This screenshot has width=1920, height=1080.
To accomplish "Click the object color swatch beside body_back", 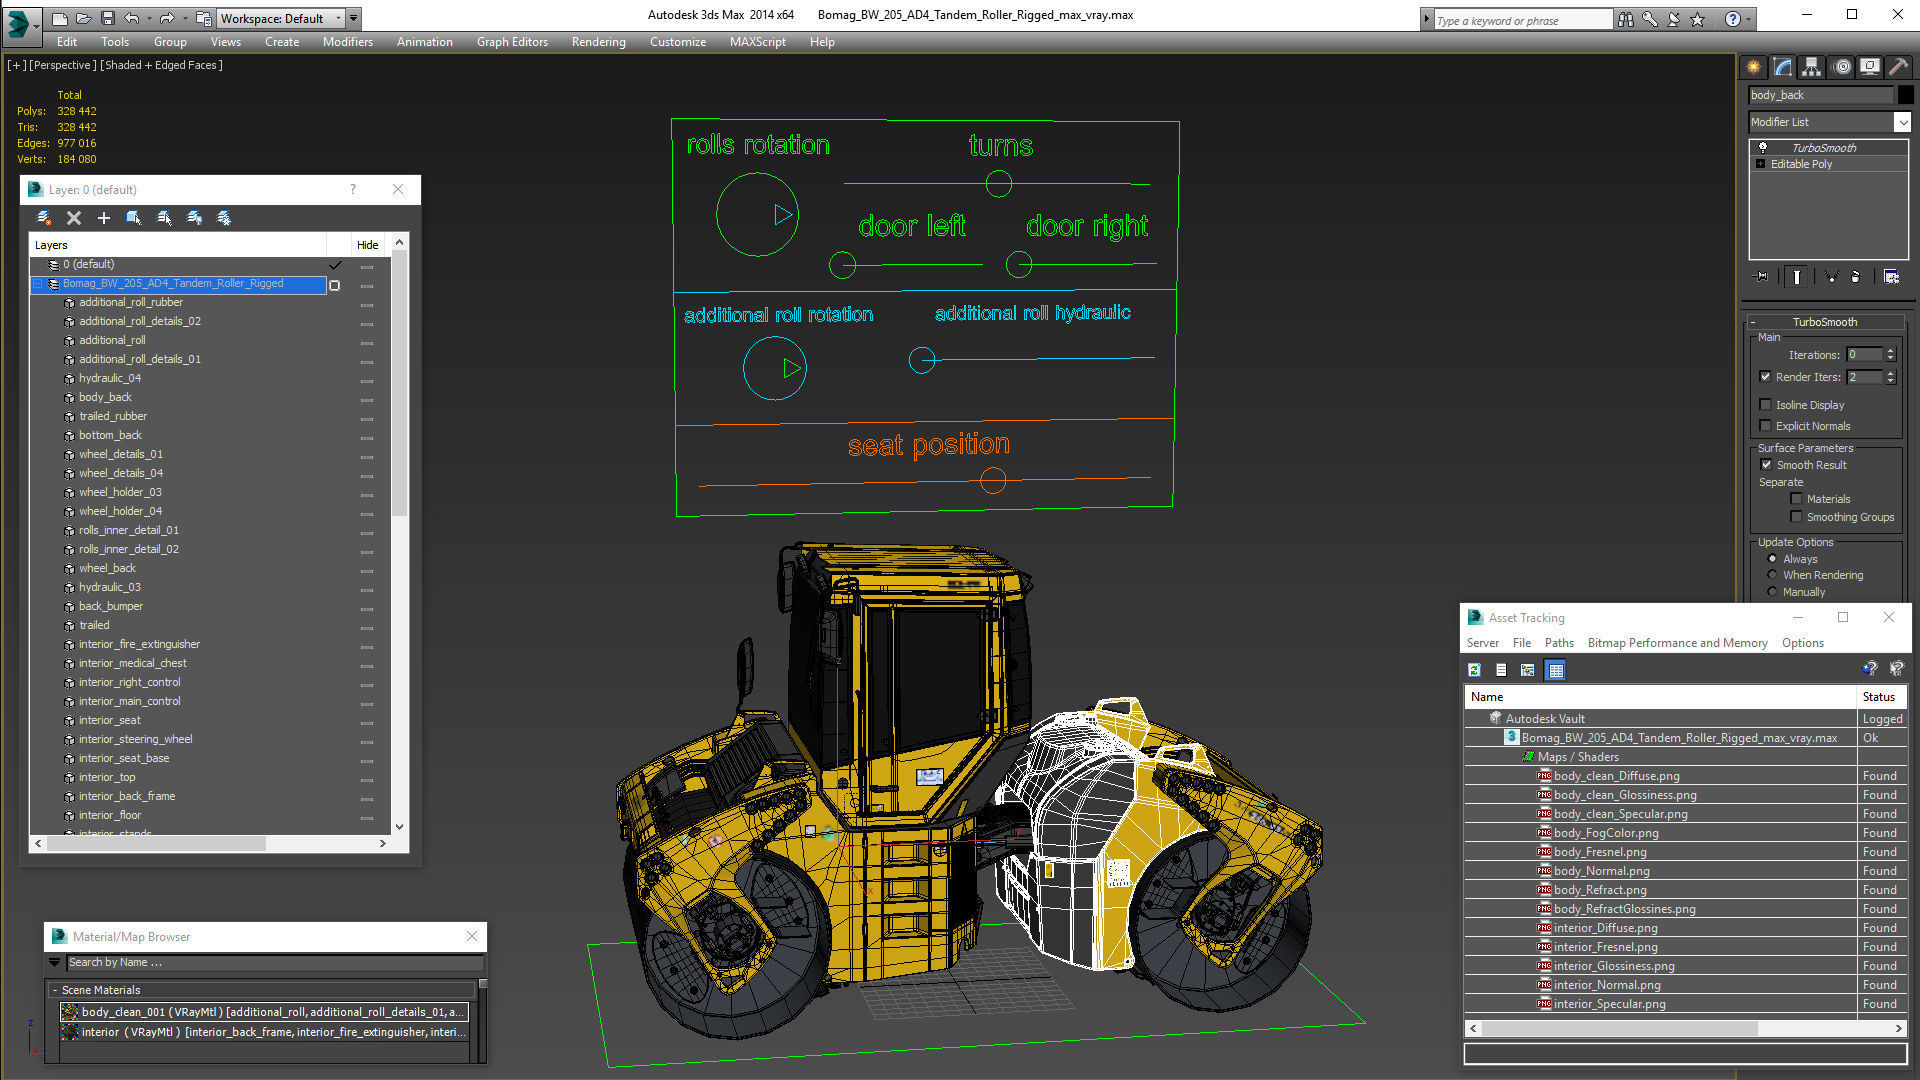I will tap(1906, 95).
